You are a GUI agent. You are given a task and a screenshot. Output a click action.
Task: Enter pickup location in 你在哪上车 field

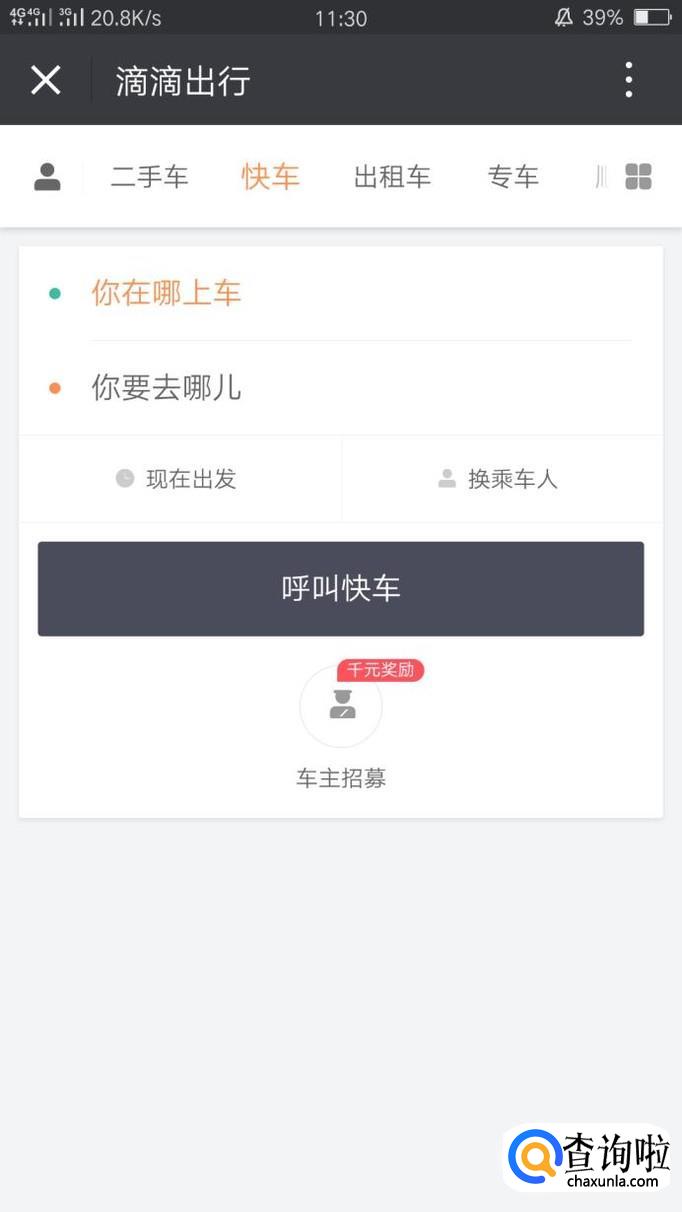pos(360,293)
